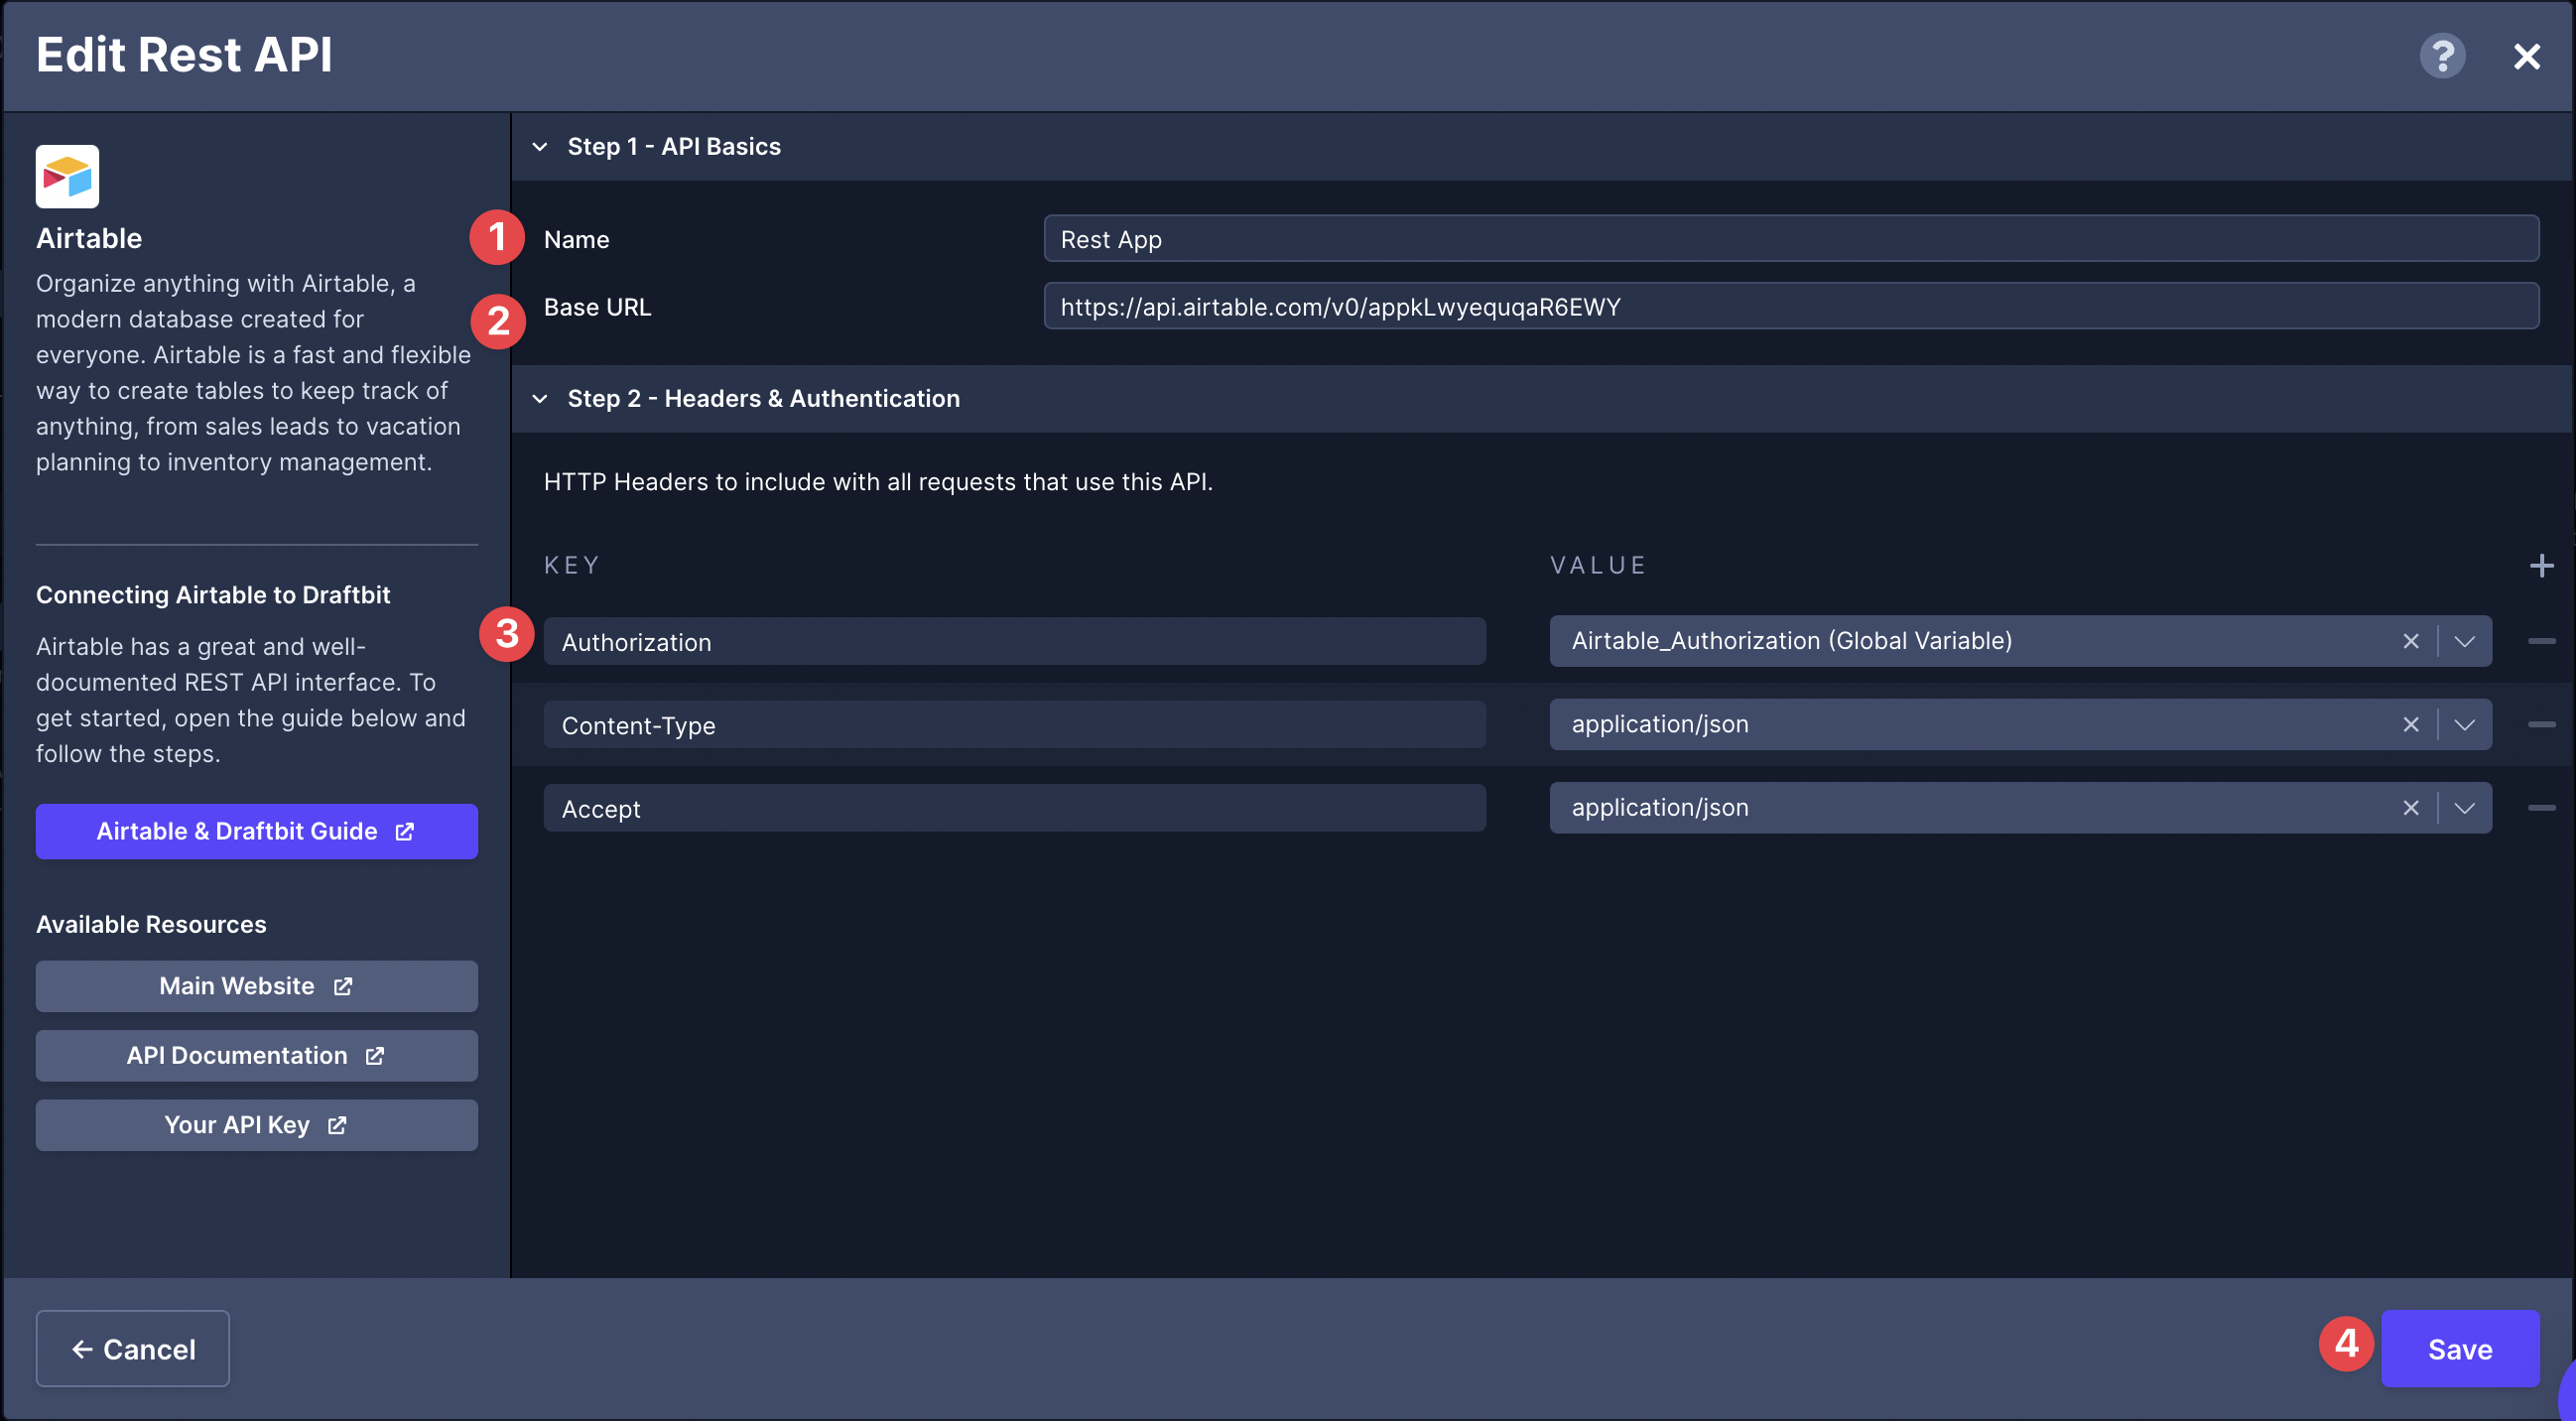Click the VALUE column header

coord(1598,566)
